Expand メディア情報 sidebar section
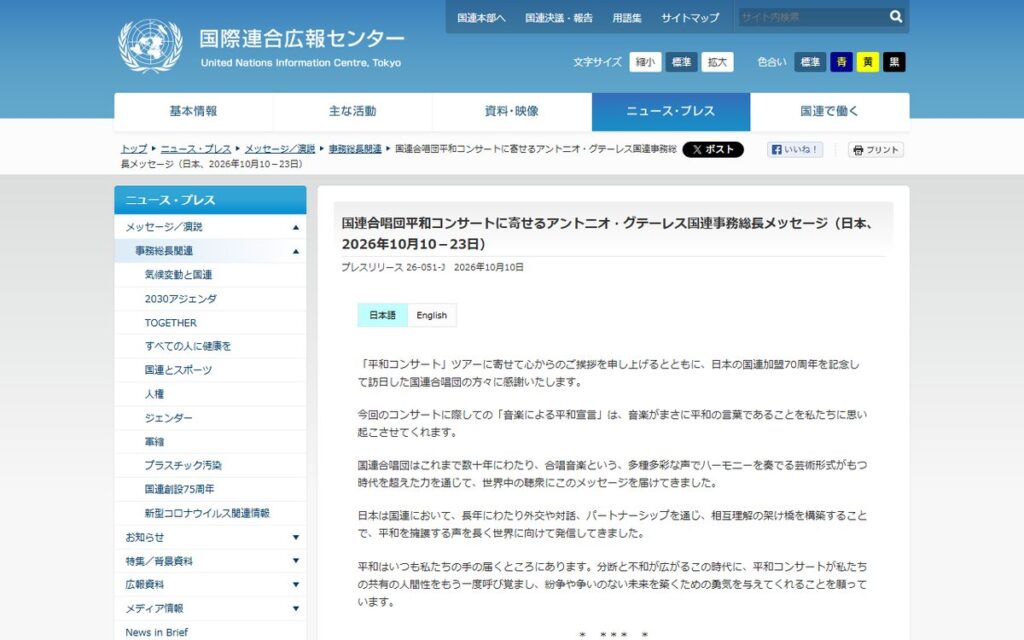 click(x=296, y=609)
